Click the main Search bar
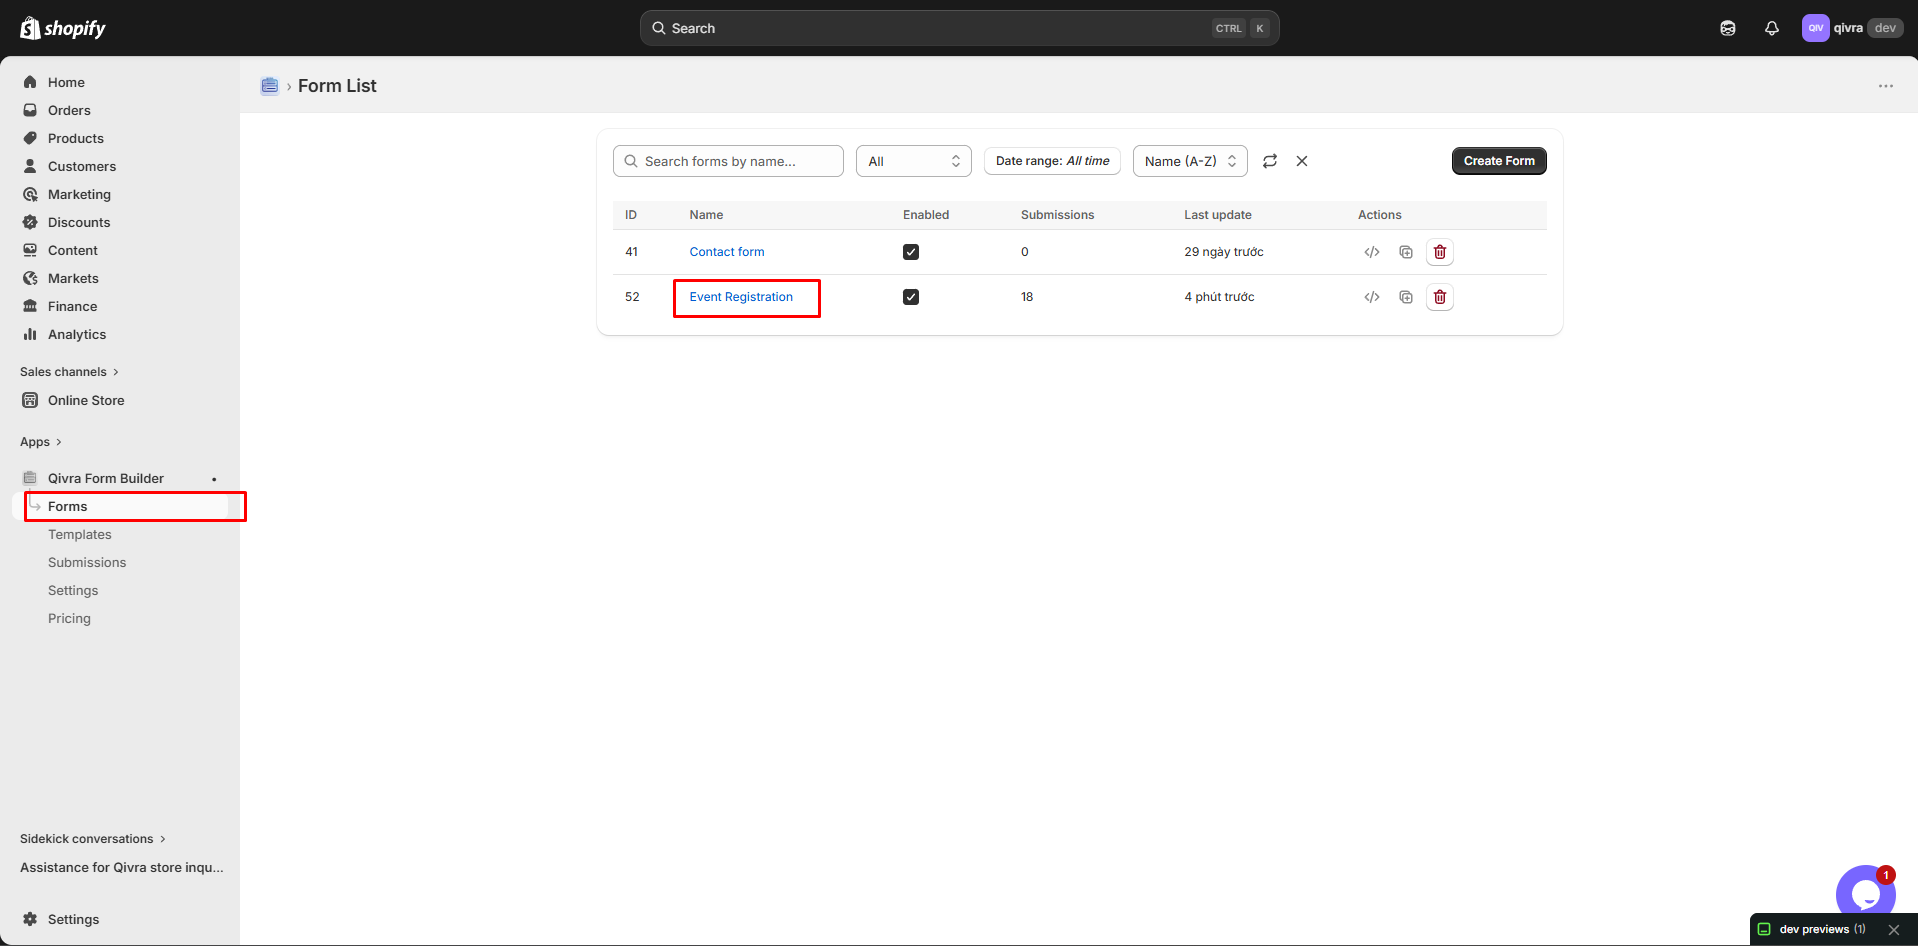1918x946 pixels. (x=959, y=28)
